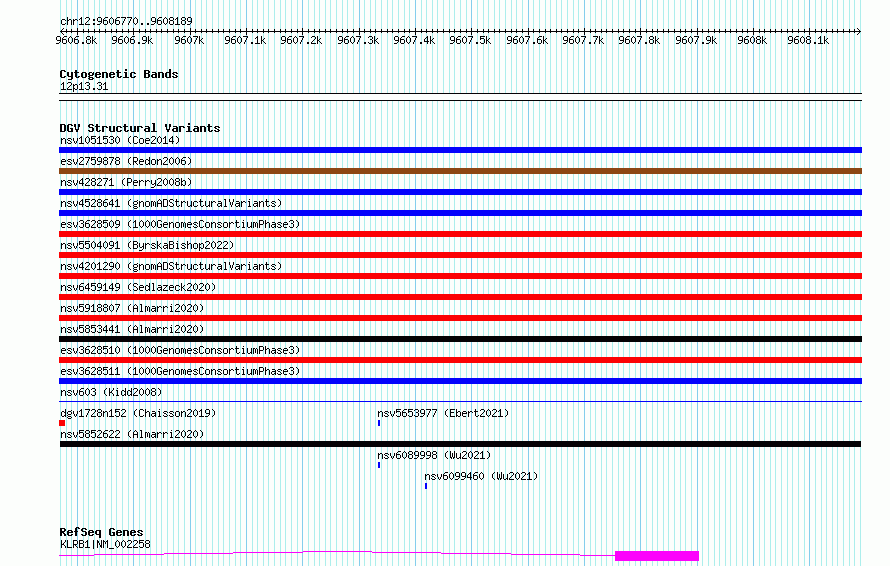This screenshot has height=566, width=890.
Task: Click the chr12:9606770..9608189 coordinate label
Action: coord(126,22)
